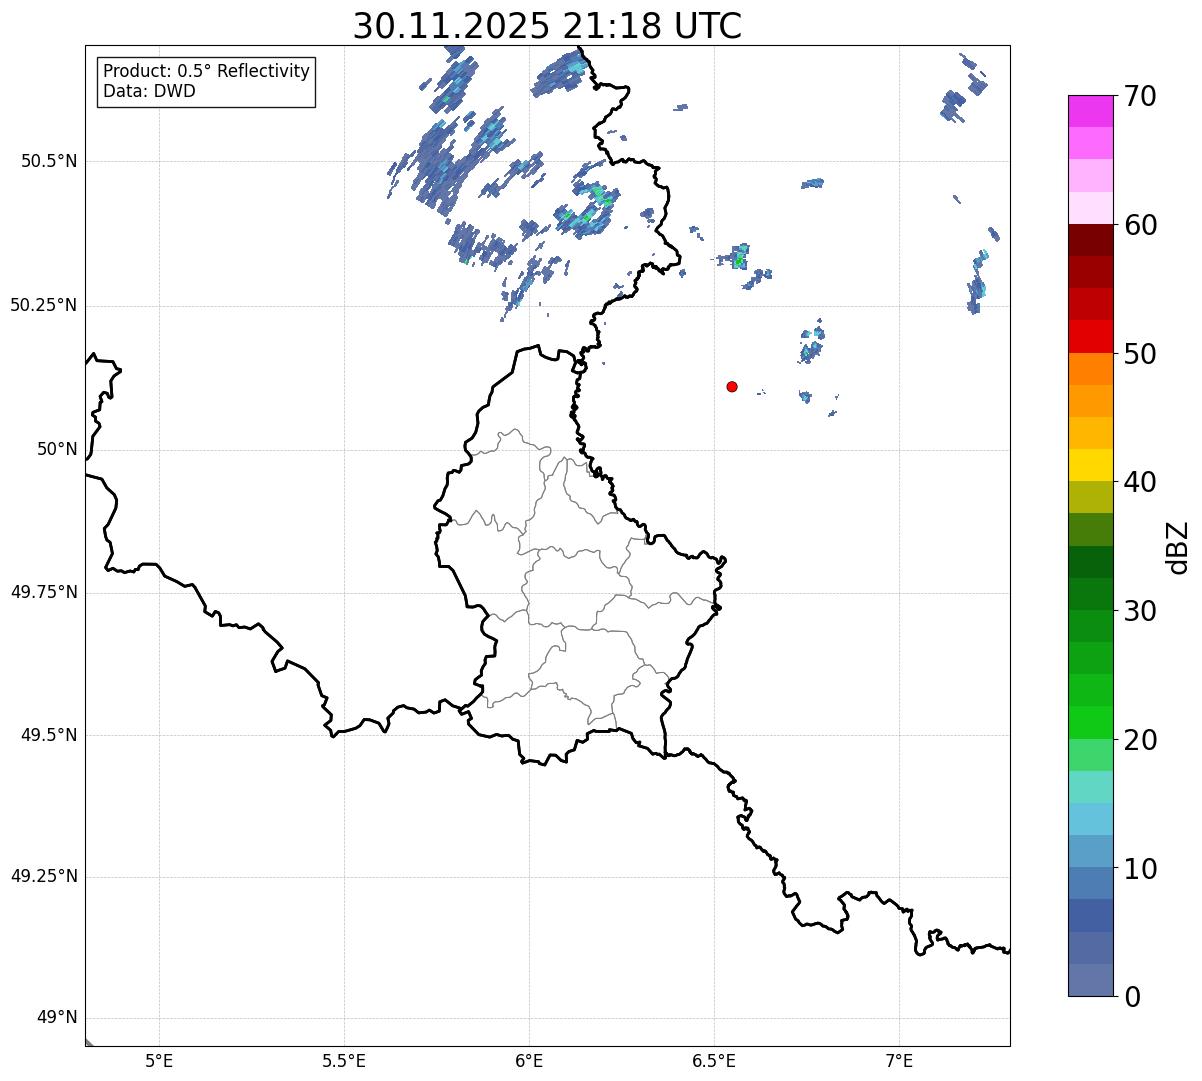The height and width of the screenshot is (1081, 1202).
Task: Click the 5°E longitude label
Action: tap(159, 1060)
